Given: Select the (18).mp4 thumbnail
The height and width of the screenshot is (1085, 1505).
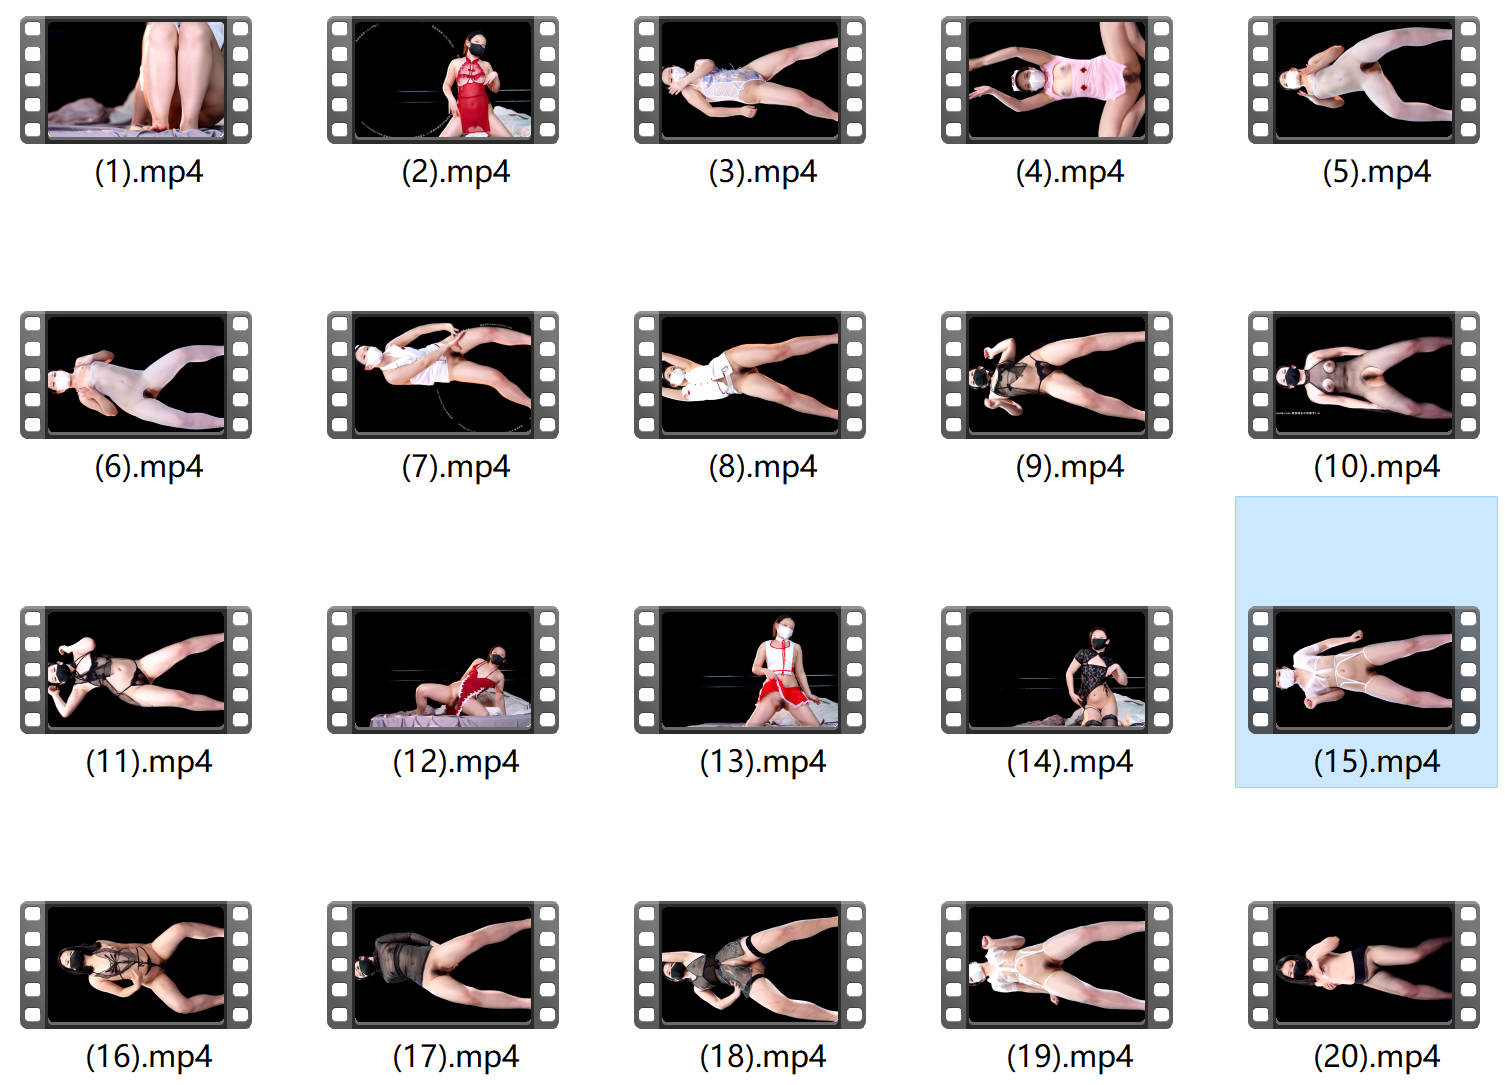Looking at the screenshot, I should (750, 965).
